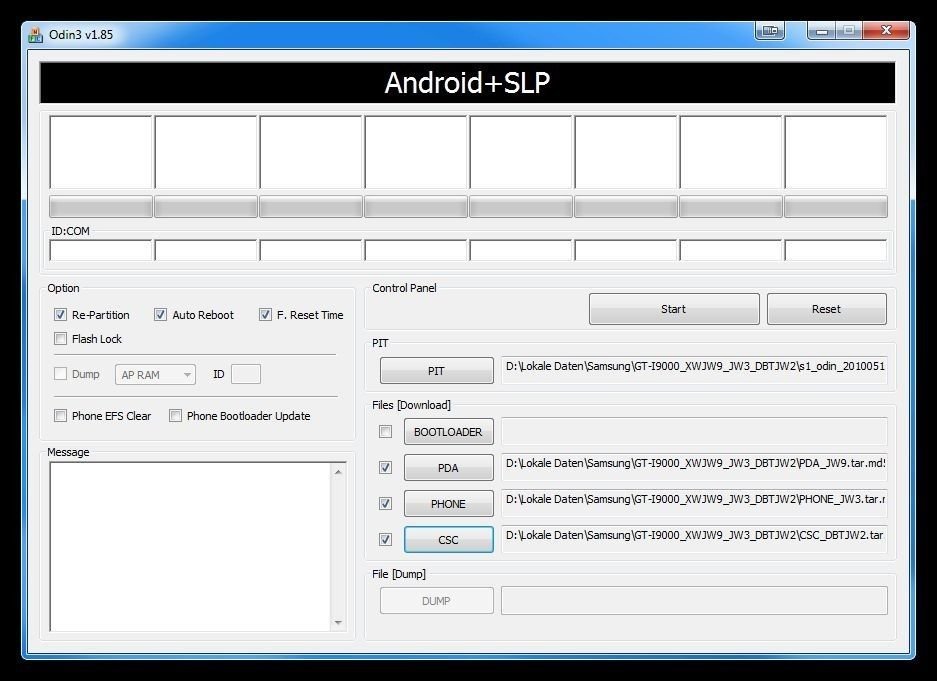Click the extra title bar icon left of minimize
The width and height of the screenshot is (937, 681).
click(x=770, y=30)
